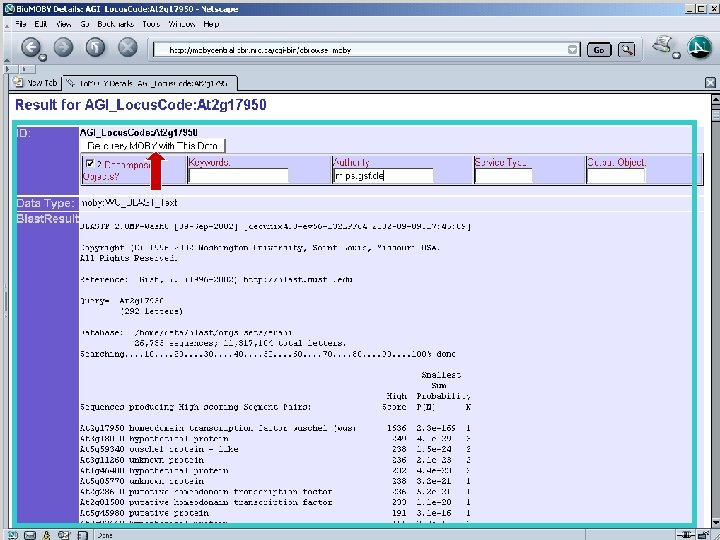Click the New Tab page icon

coord(18,82)
